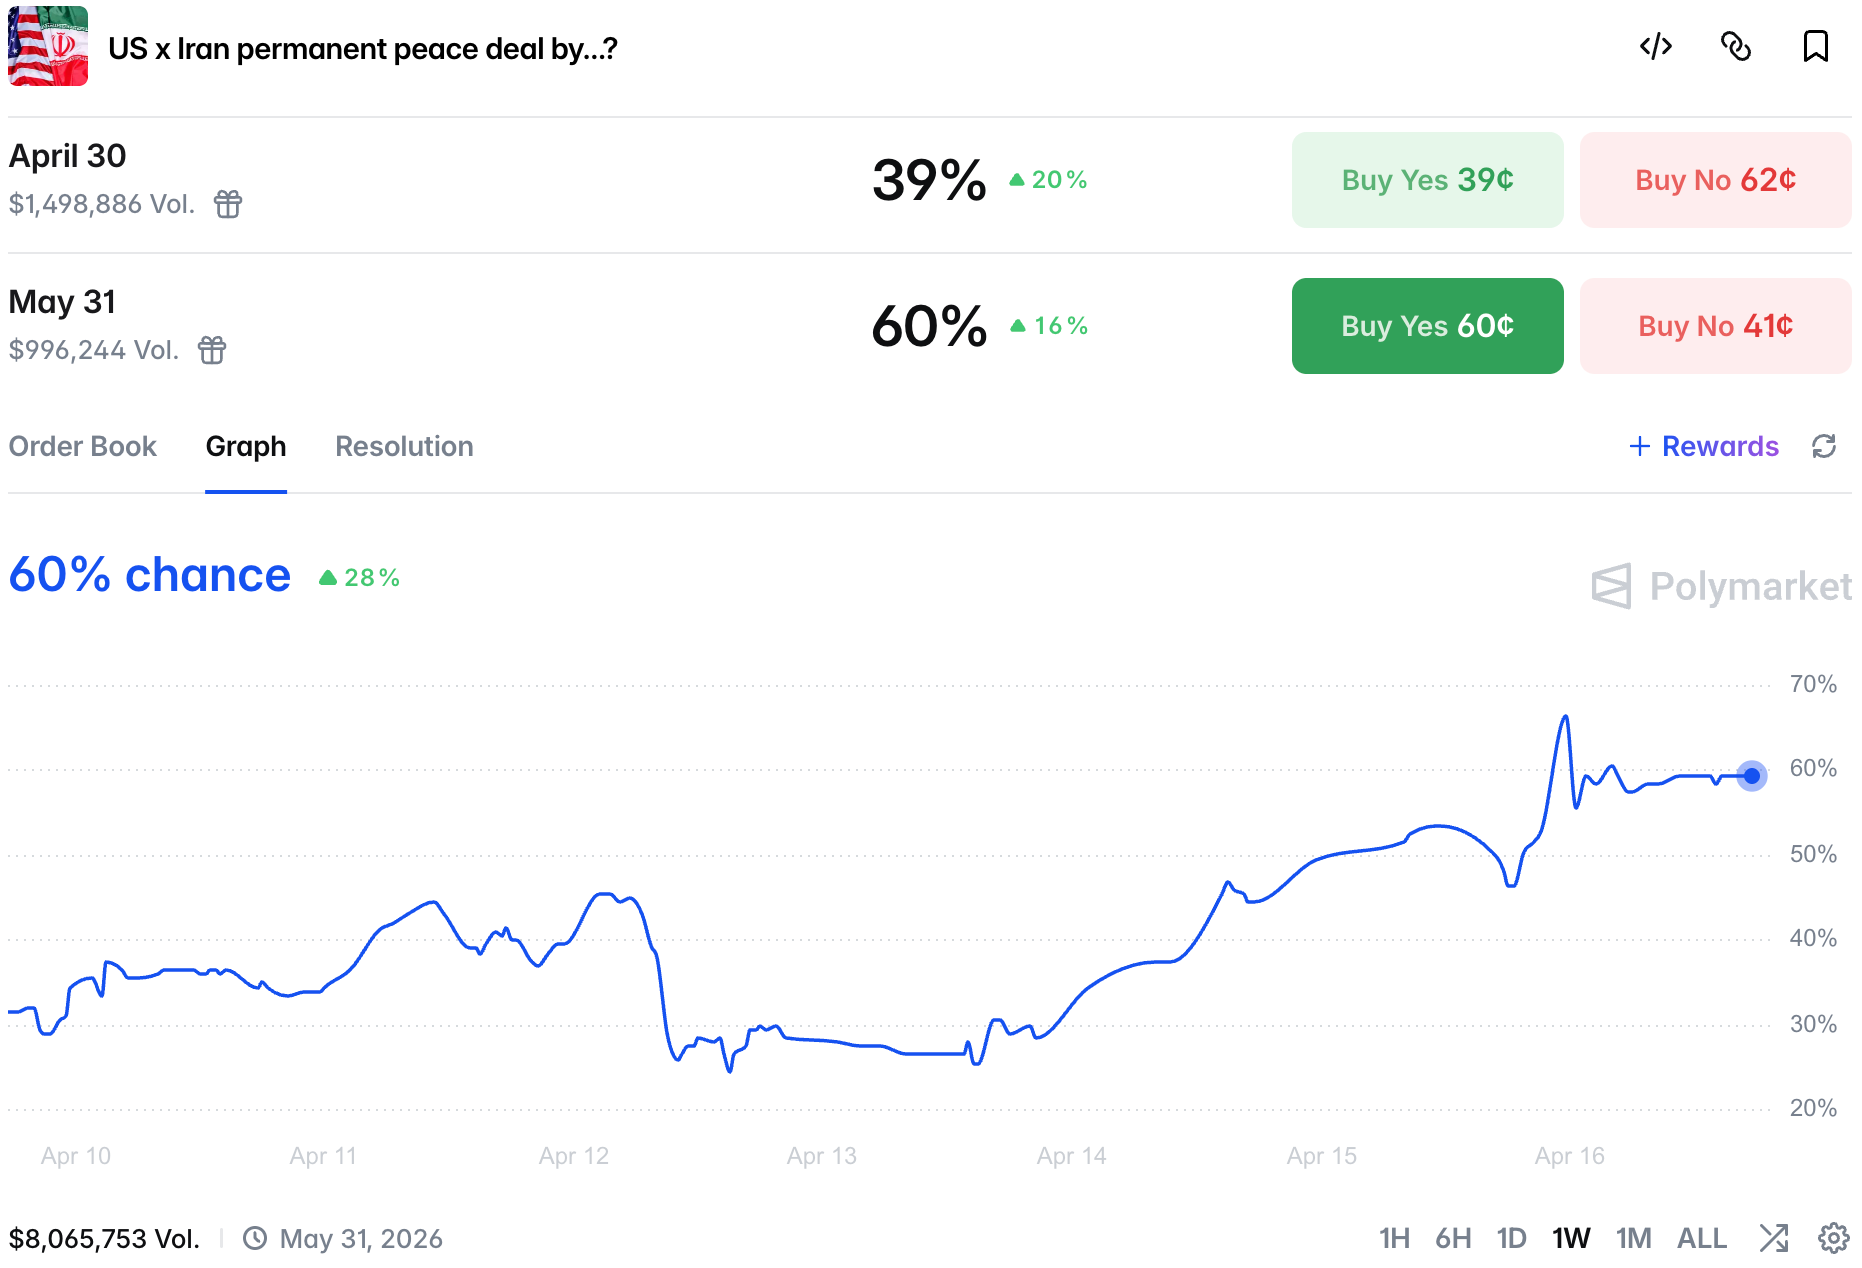Buy No at 41¢ for May 31
The width and height of the screenshot is (1862, 1268).
1715,326
